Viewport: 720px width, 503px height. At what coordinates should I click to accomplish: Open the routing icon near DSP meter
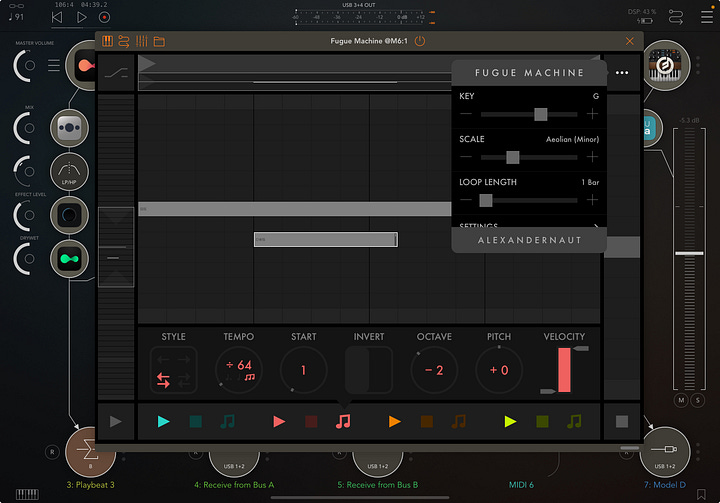click(x=675, y=17)
